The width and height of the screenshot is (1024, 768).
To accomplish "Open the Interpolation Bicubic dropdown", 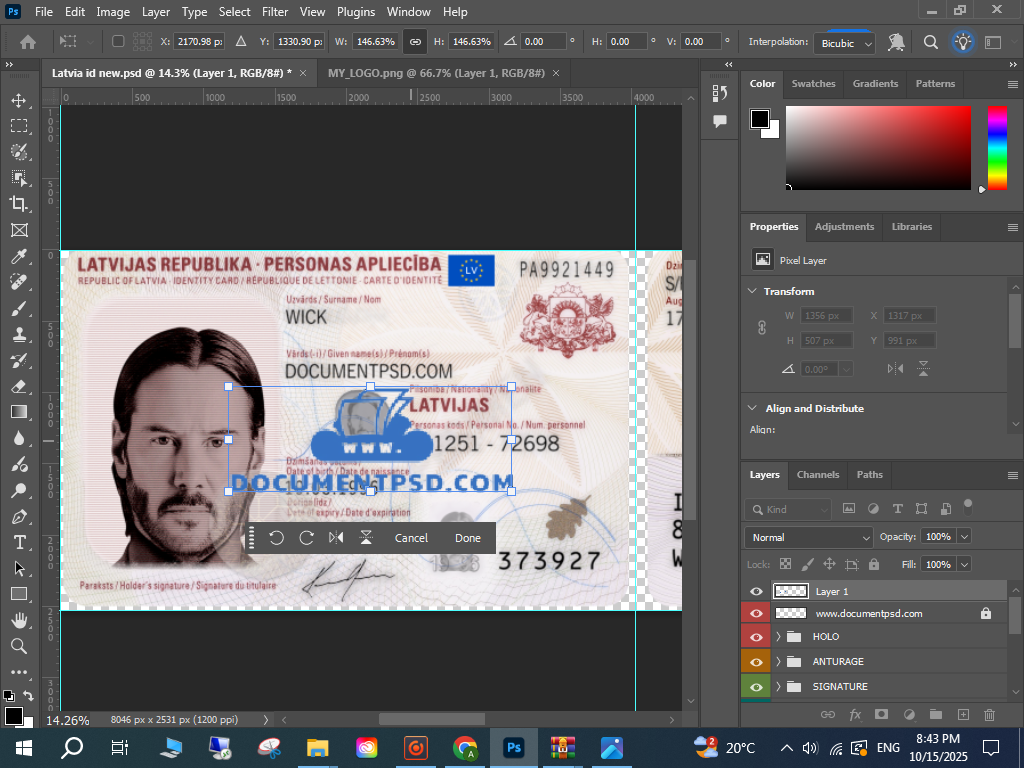I will [845, 43].
